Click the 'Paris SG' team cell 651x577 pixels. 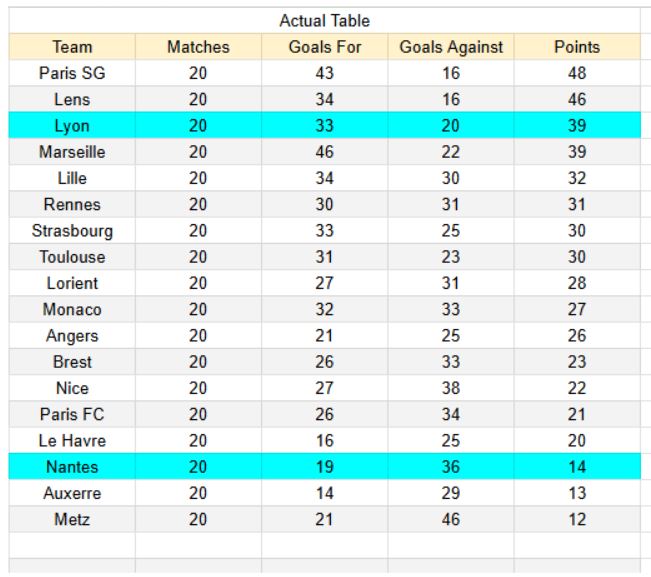click(72, 73)
